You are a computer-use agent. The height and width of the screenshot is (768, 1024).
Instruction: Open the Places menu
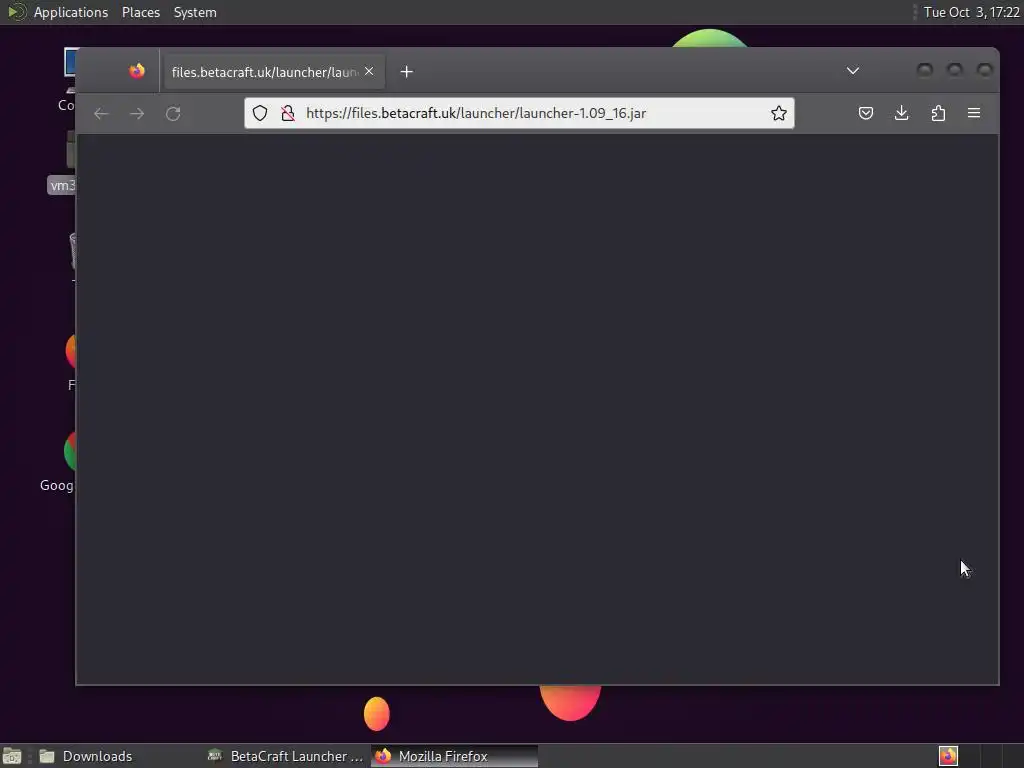pos(141,12)
